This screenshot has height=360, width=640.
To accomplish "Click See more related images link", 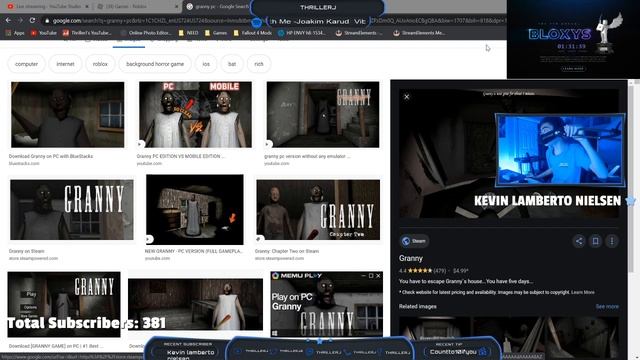I will tap(607, 307).
